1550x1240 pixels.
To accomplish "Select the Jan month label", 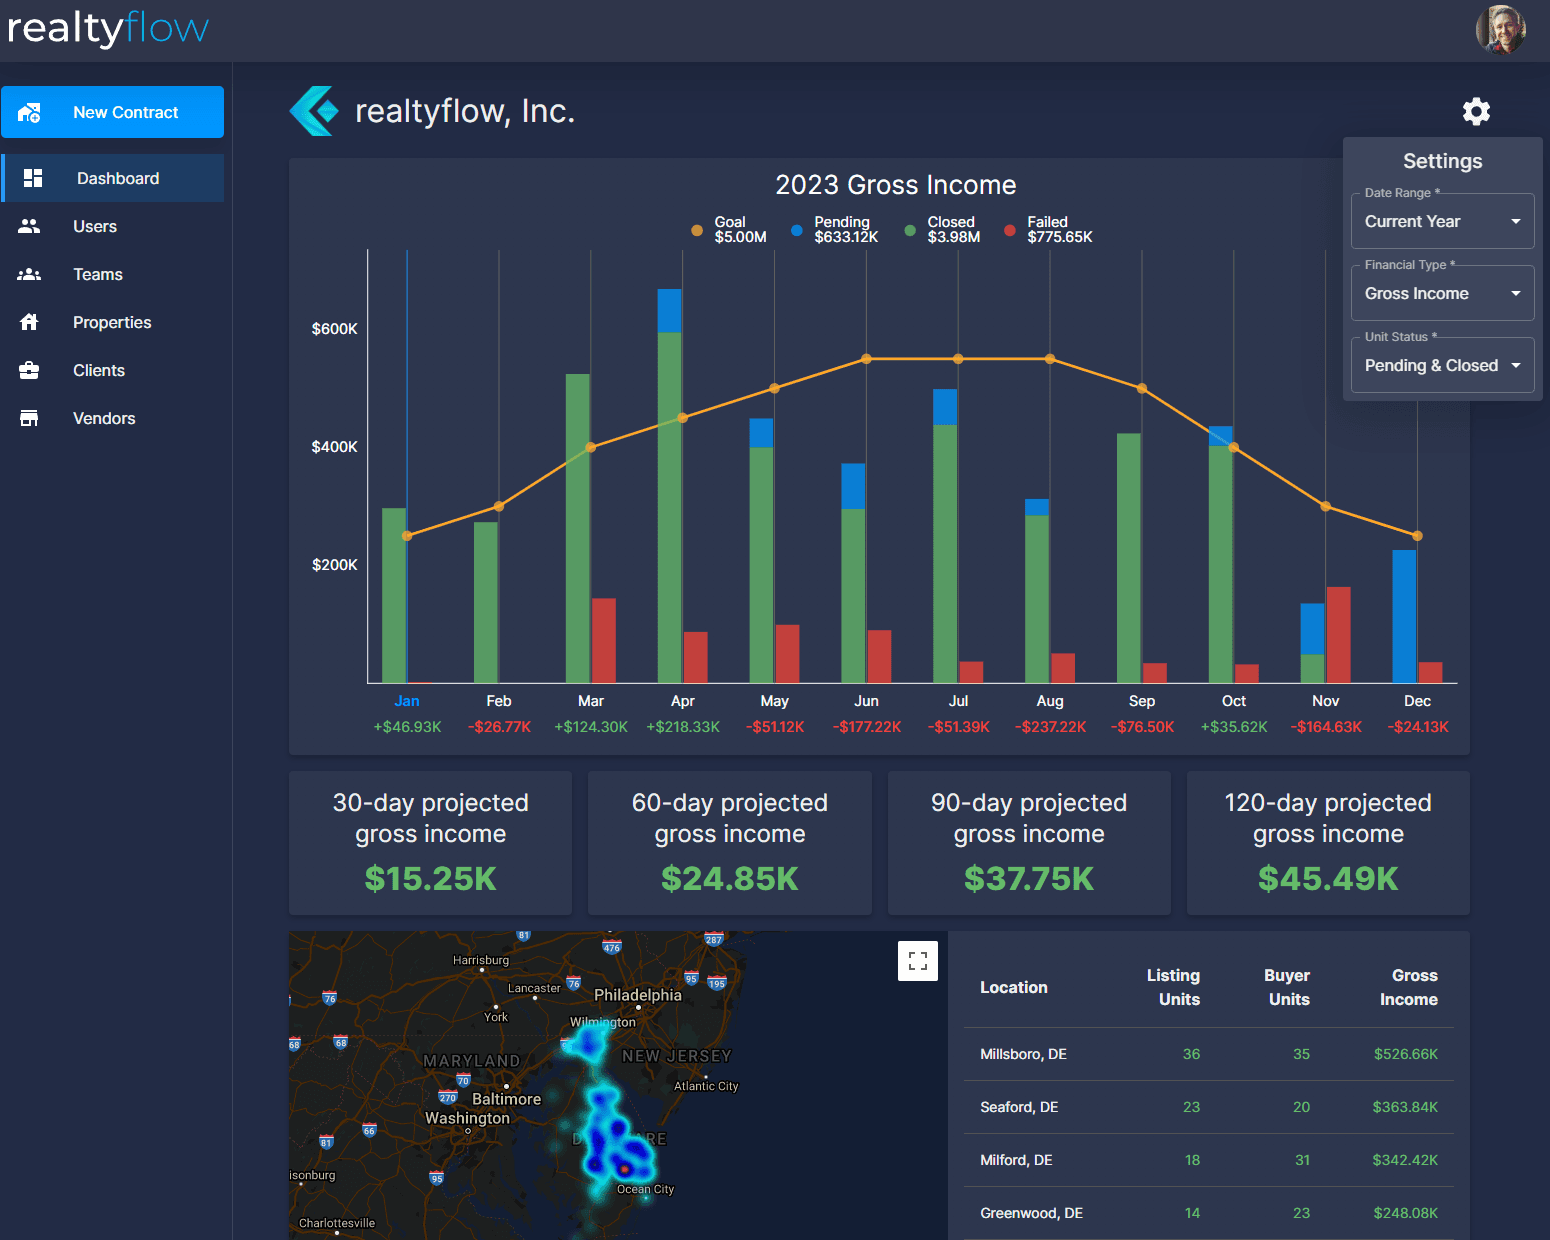I will [407, 701].
